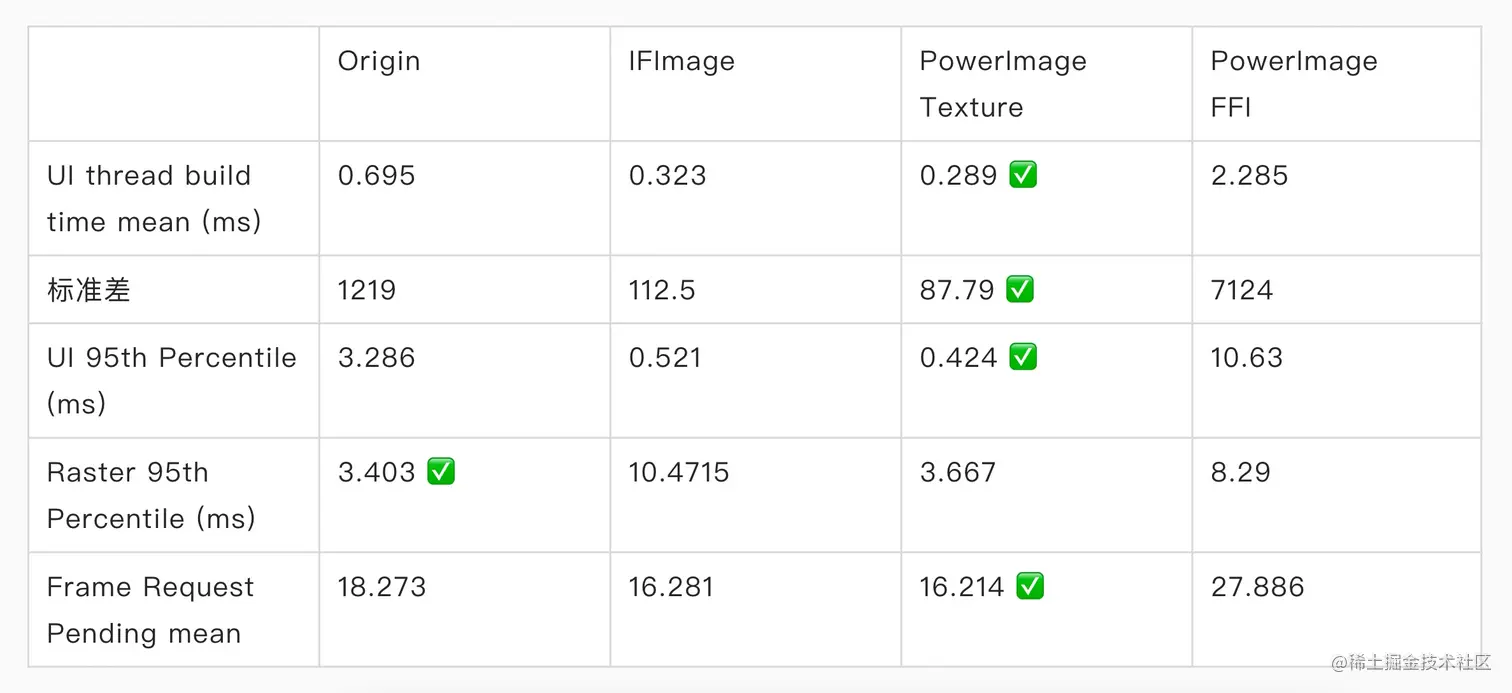The height and width of the screenshot is (693, 1512).
Task: Select the 7124 cell value
Action: point(1242,290)
